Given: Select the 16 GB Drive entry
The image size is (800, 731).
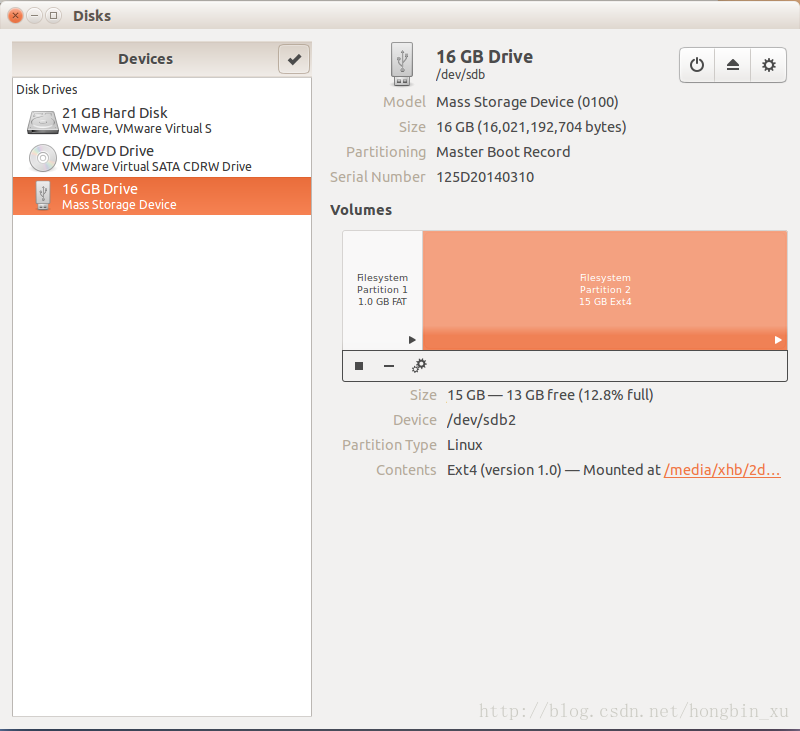Looking at the screenshot, I should click(x=162, y=196).
